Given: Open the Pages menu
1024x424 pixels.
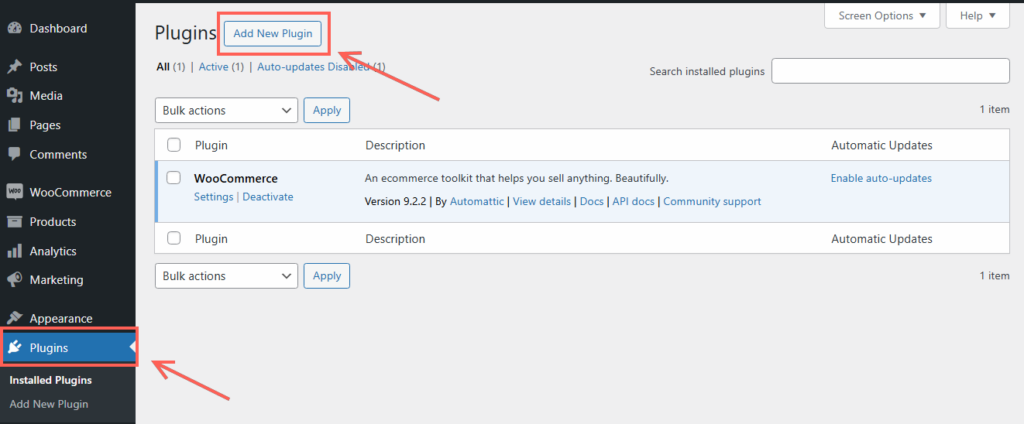Looking at the screenshot, I should (x=45, y=125).
